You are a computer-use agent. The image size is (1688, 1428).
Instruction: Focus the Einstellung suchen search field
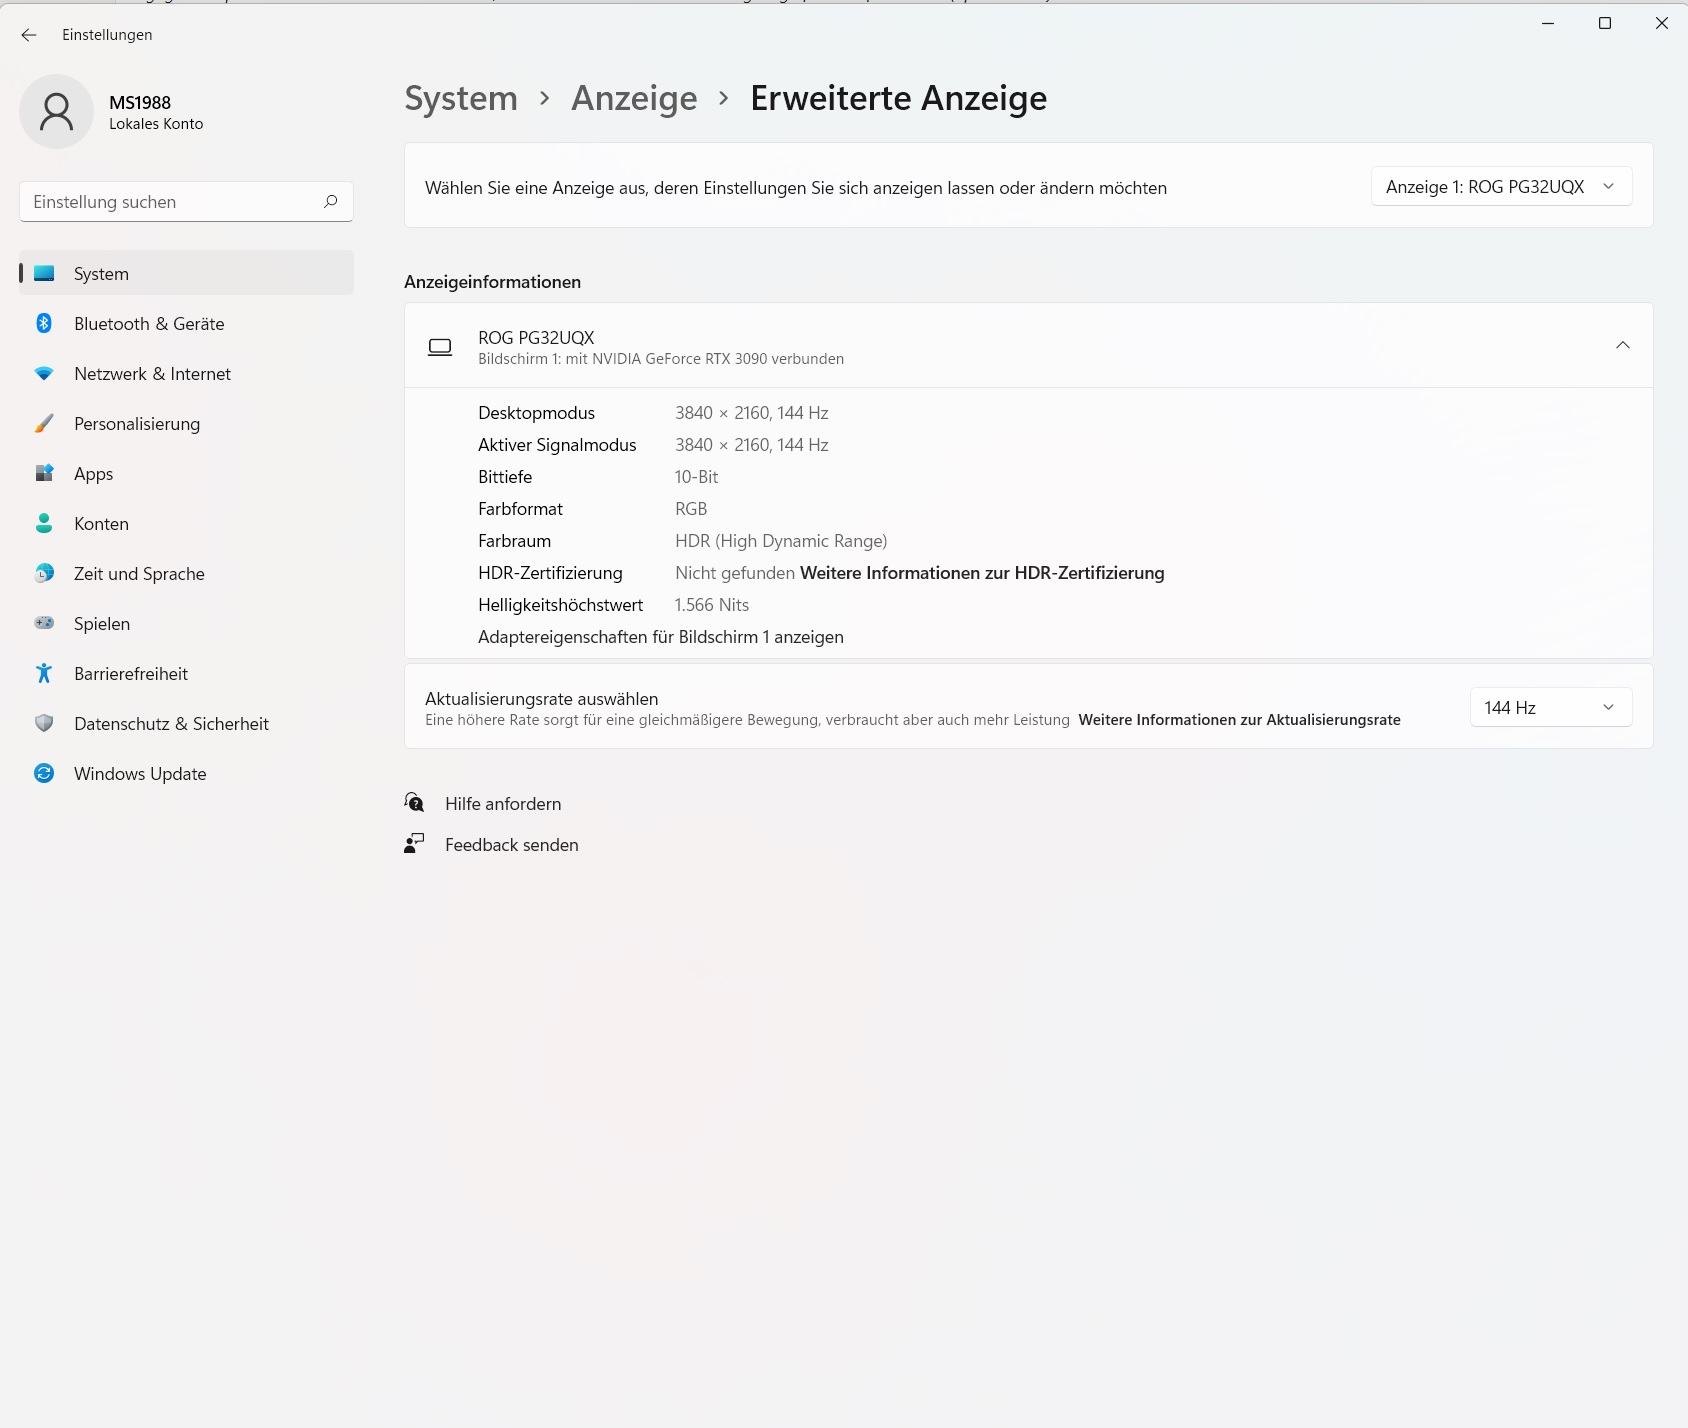pos(186,201)
